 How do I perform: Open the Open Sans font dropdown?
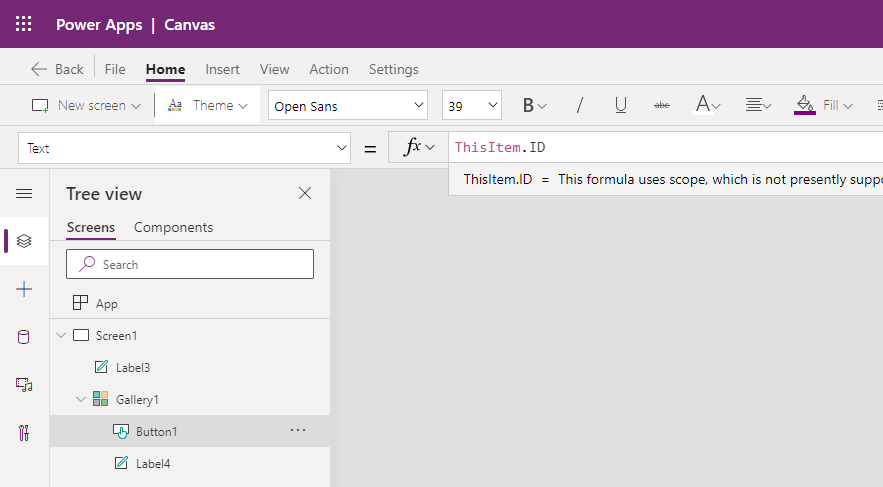(348, 105)
